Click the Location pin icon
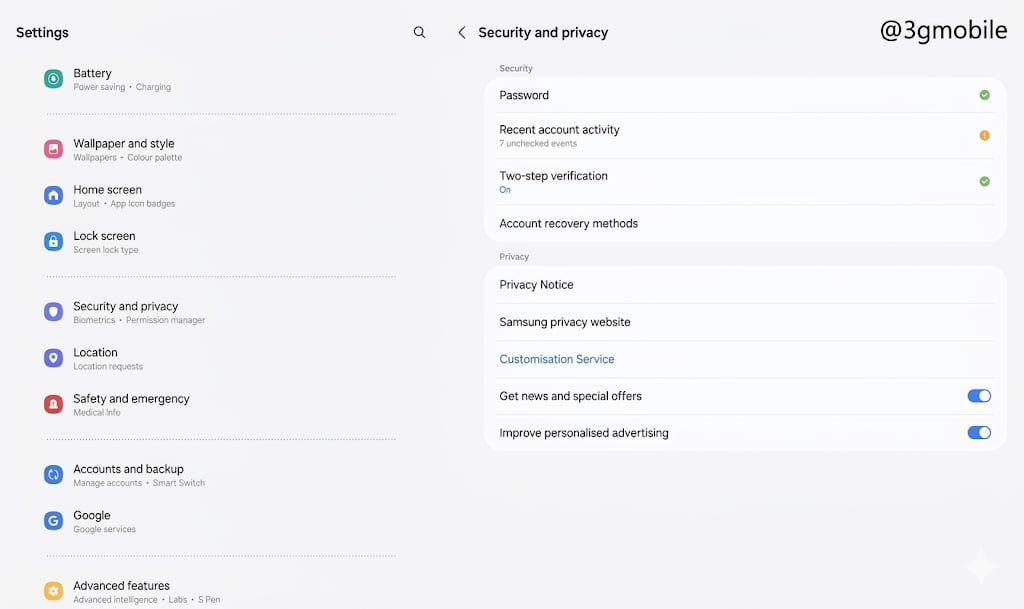 click(x=53, y=358)
